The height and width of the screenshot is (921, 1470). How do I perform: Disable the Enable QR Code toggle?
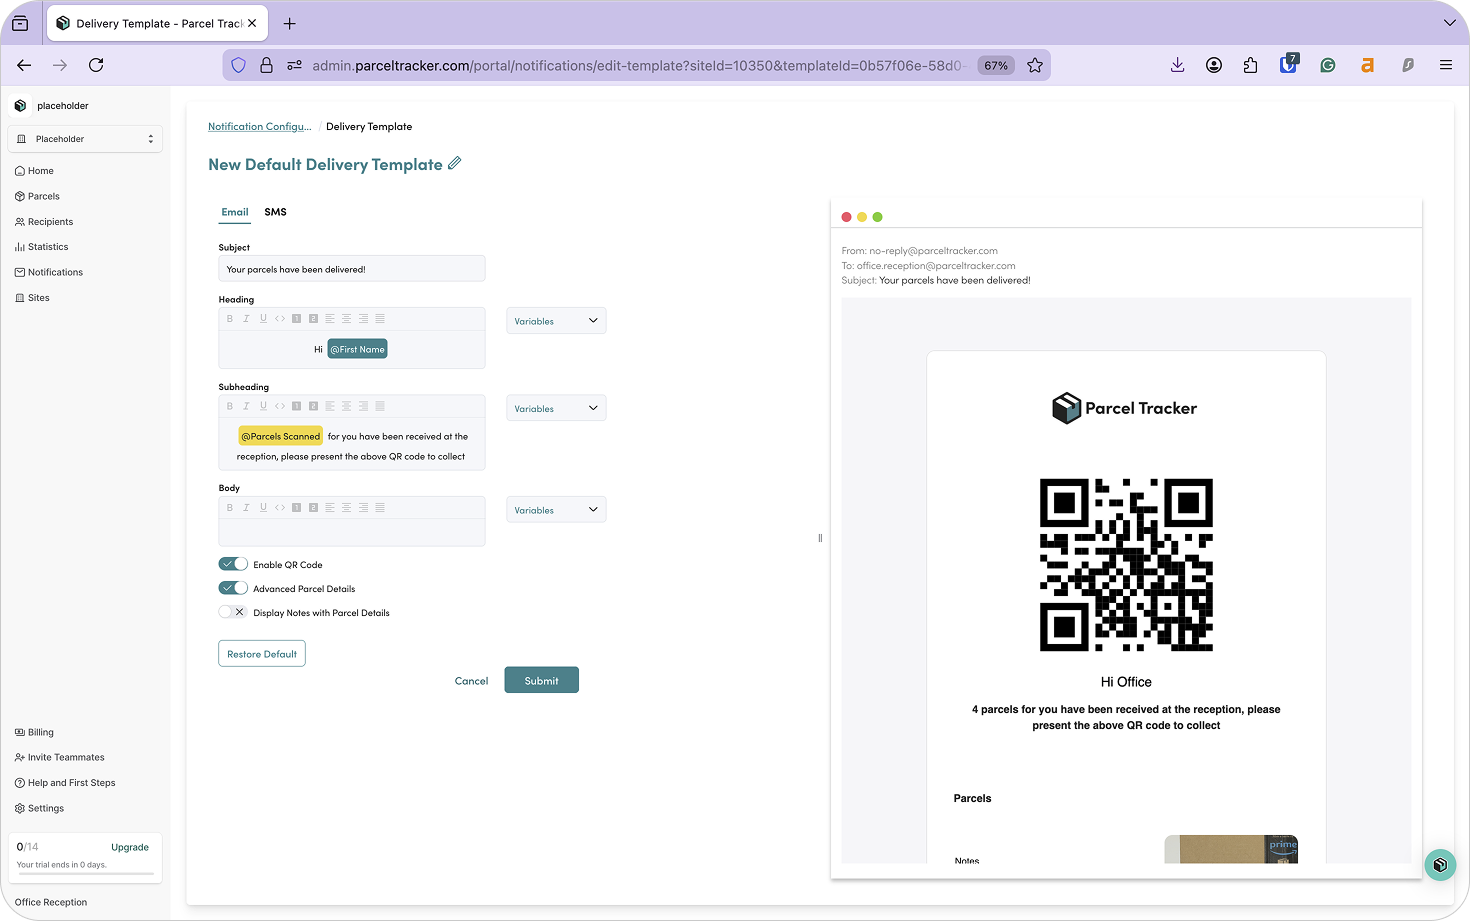(x=233, y=564)
